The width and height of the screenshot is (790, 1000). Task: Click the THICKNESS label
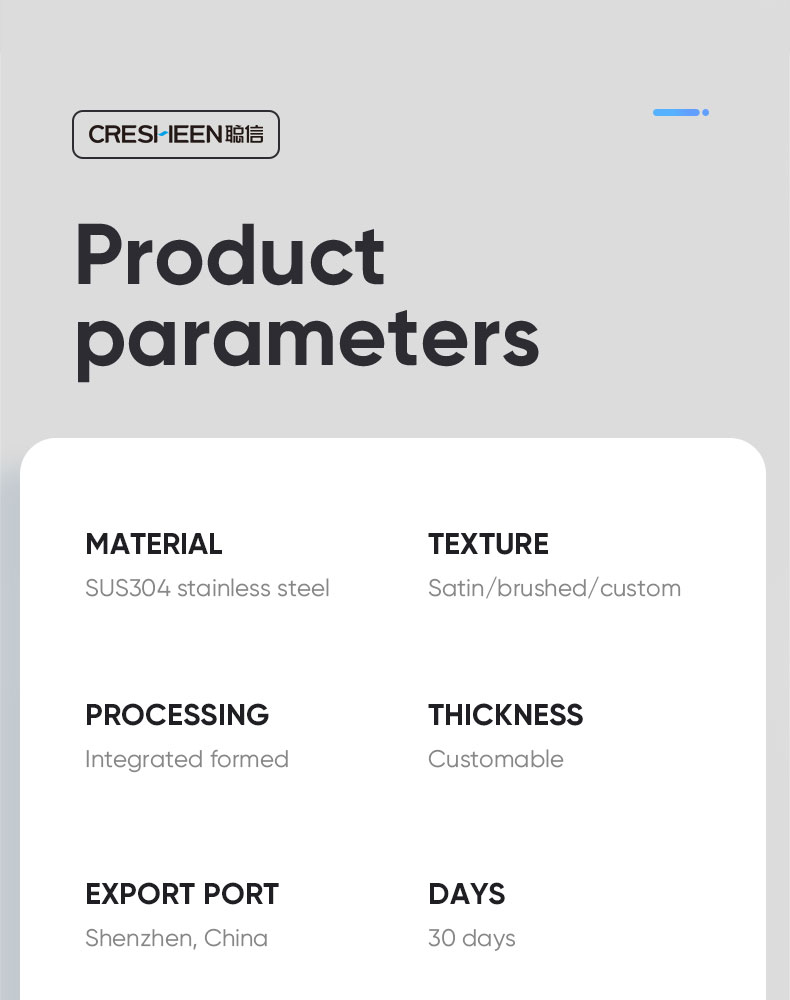(x=506, y=715)
